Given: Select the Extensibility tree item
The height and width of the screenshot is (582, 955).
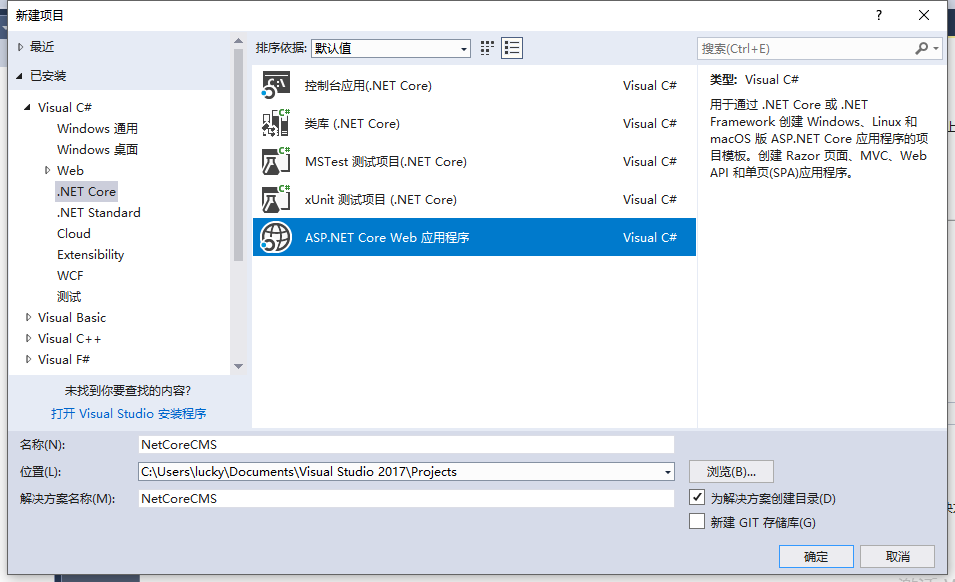Looking at the screenshot, I should 91,254.
